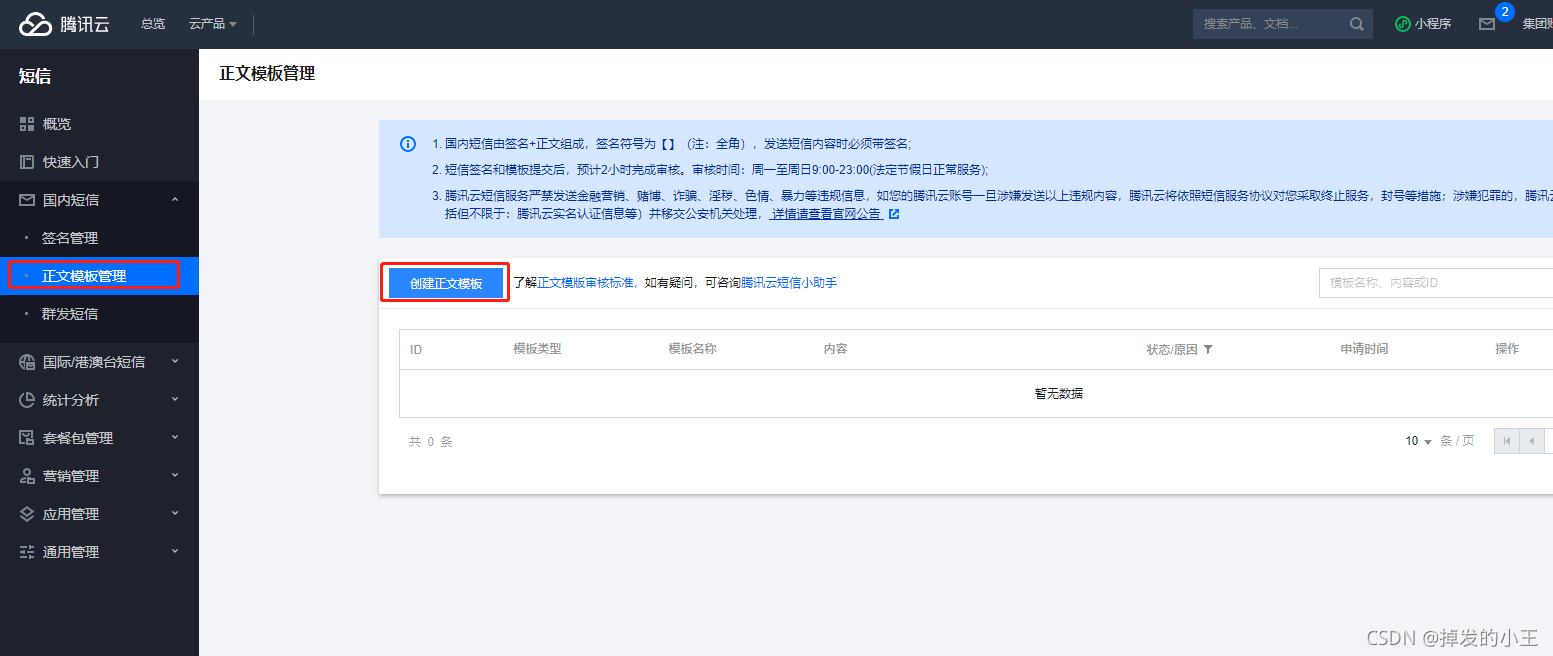Select 正文模板管理 submenu item
This screenshot has width=1553, height=656.
(99, 276)
